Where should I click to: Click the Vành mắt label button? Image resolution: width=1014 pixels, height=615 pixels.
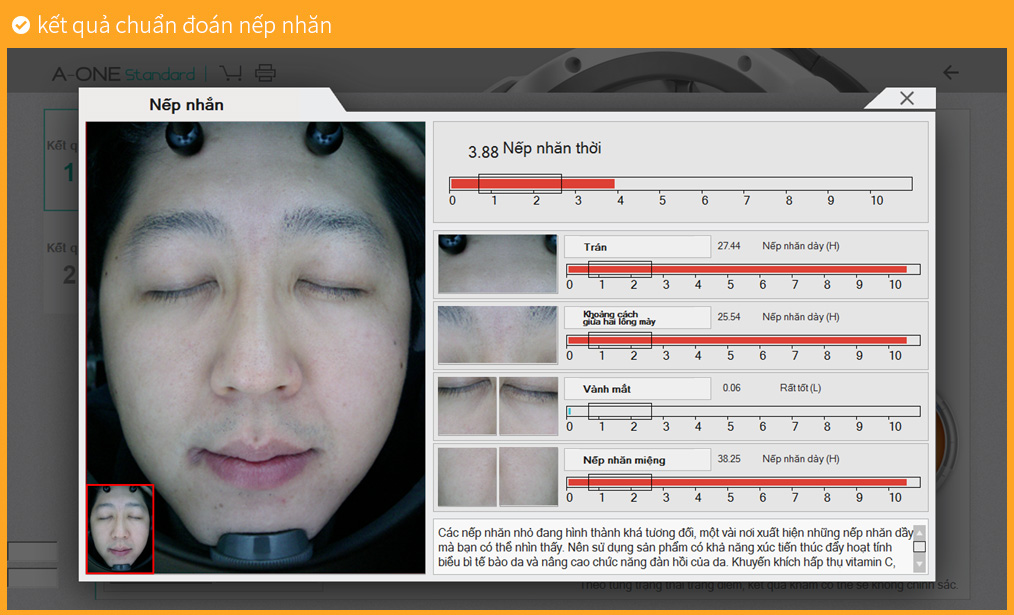[636, 388]
